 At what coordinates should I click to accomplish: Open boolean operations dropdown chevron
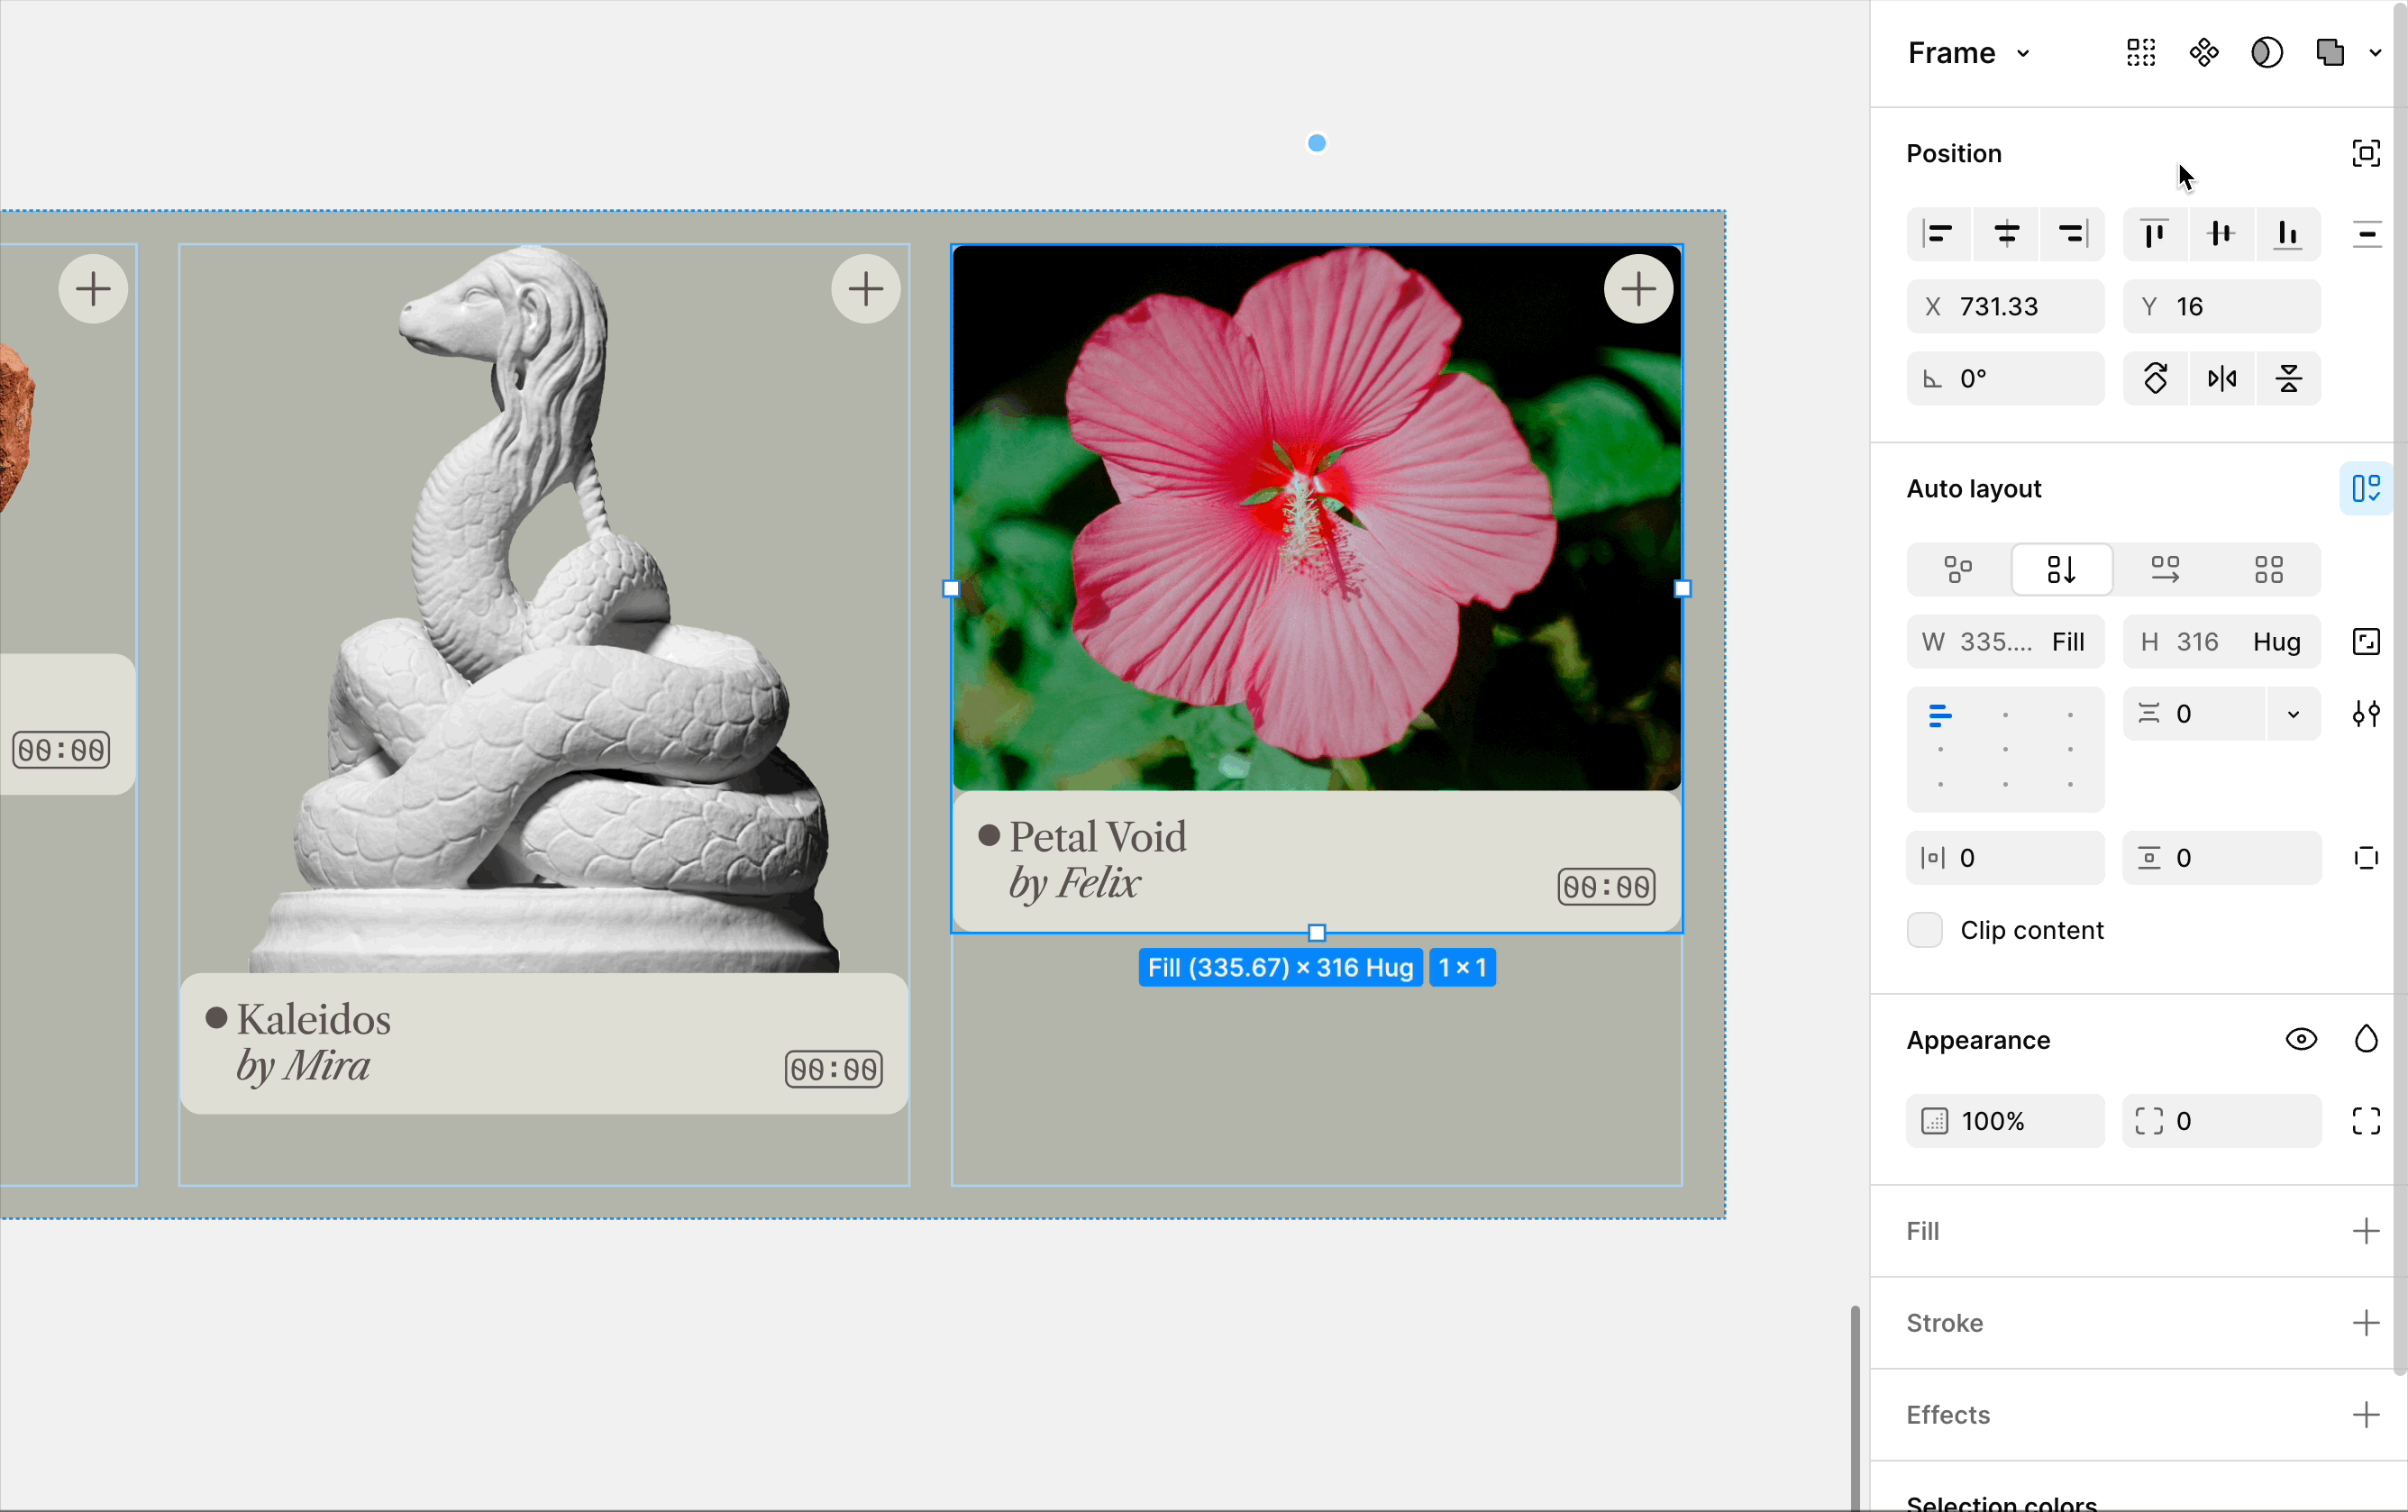[2375, 53]
